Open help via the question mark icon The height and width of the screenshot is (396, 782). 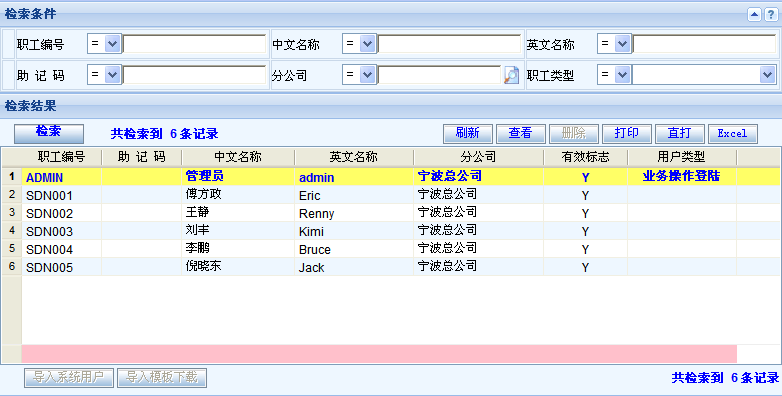pos(771,14)
